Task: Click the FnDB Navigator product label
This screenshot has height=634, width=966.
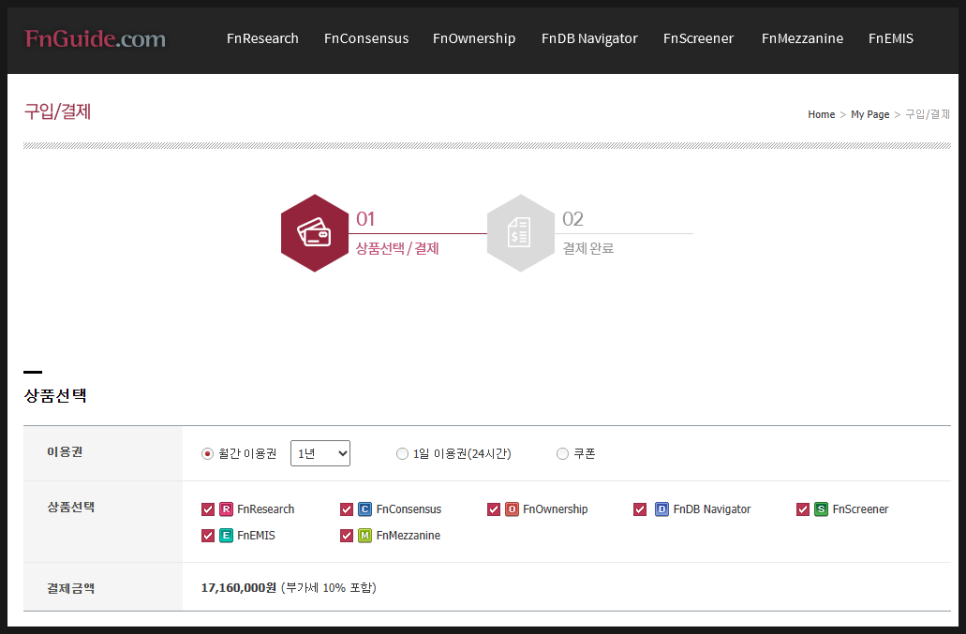Action: coord(712,510)
